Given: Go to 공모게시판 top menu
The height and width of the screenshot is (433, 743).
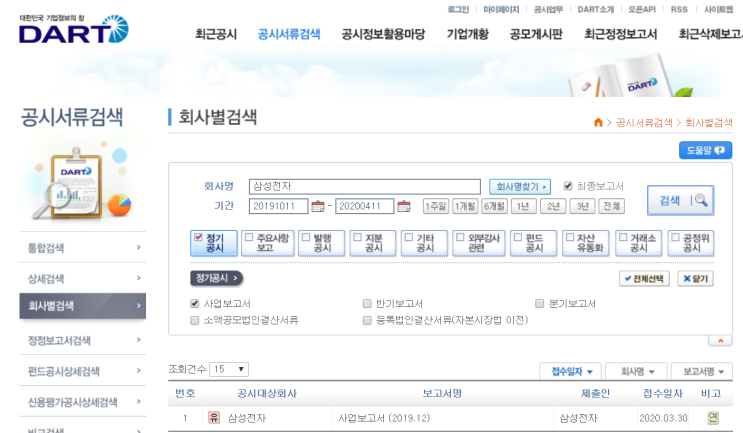Looking at the screenshot, I should coord(536,34).
